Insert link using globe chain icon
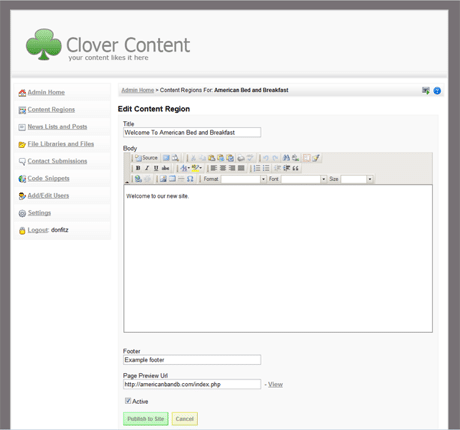 (138, 179)
